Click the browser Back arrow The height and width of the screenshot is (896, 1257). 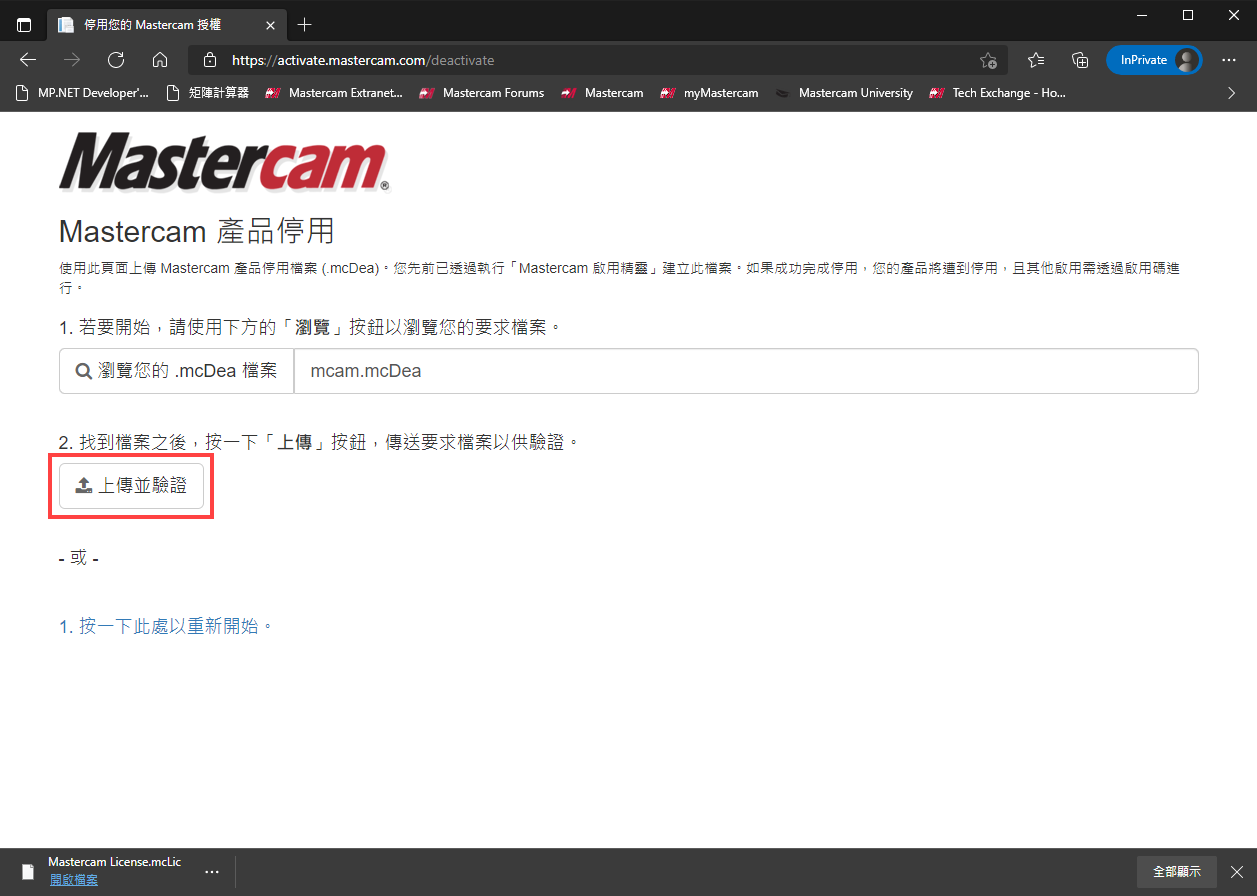tap(28, 60)
